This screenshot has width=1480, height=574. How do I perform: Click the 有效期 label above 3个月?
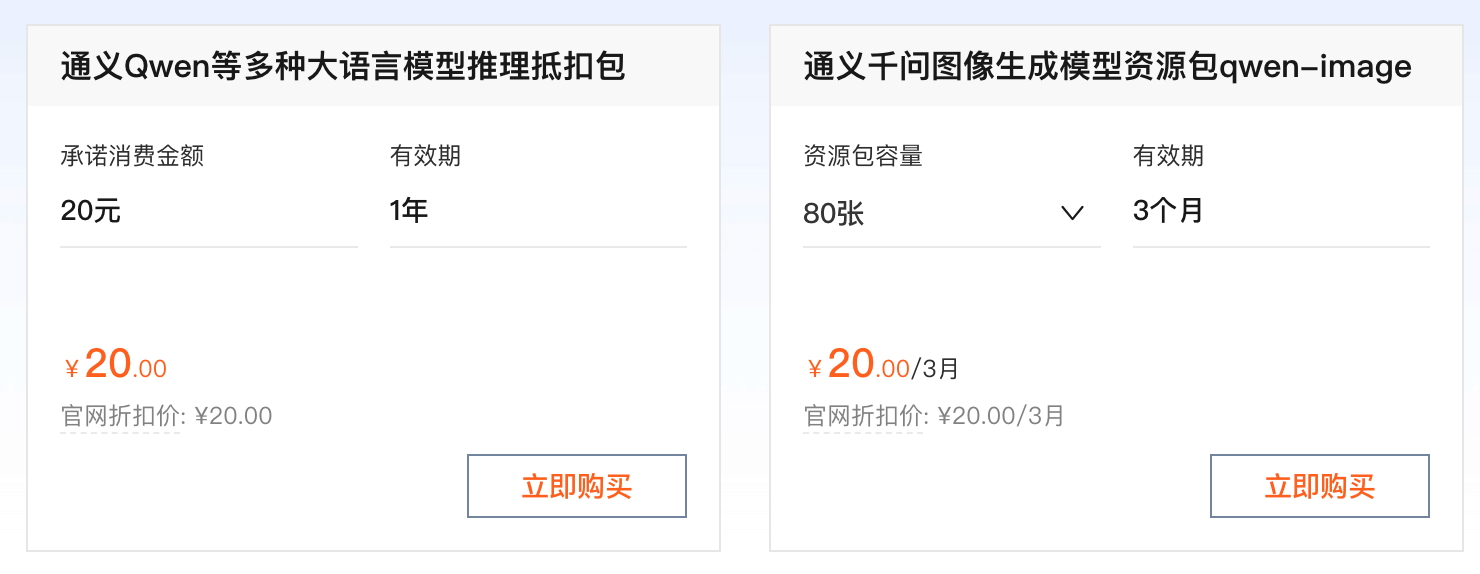1168,156
